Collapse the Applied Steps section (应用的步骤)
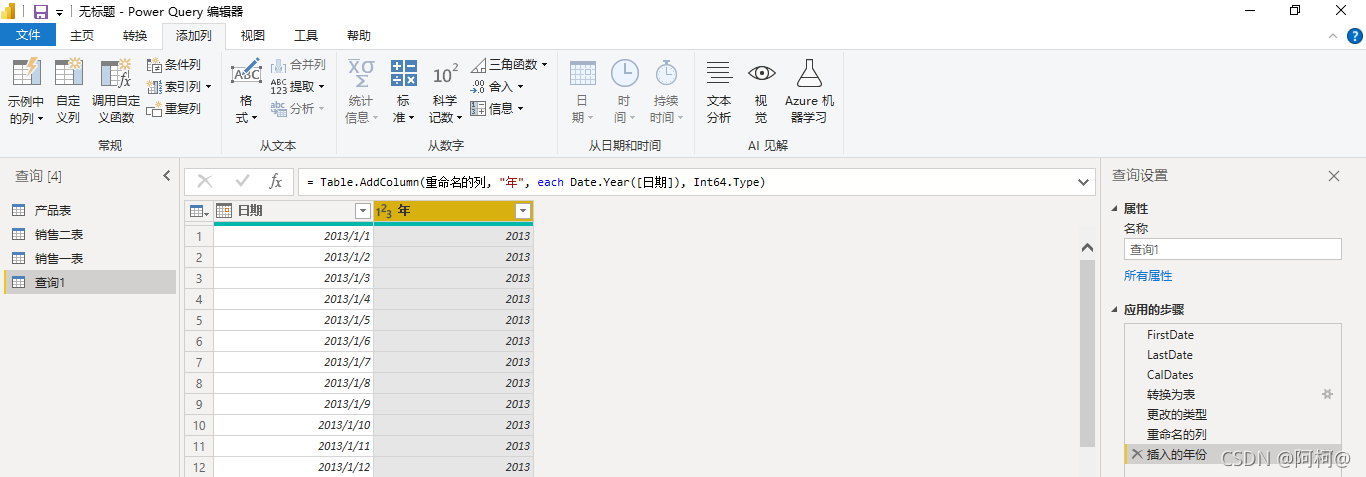The height and width of the screenshot is (477, 1366). (1116, 310)
